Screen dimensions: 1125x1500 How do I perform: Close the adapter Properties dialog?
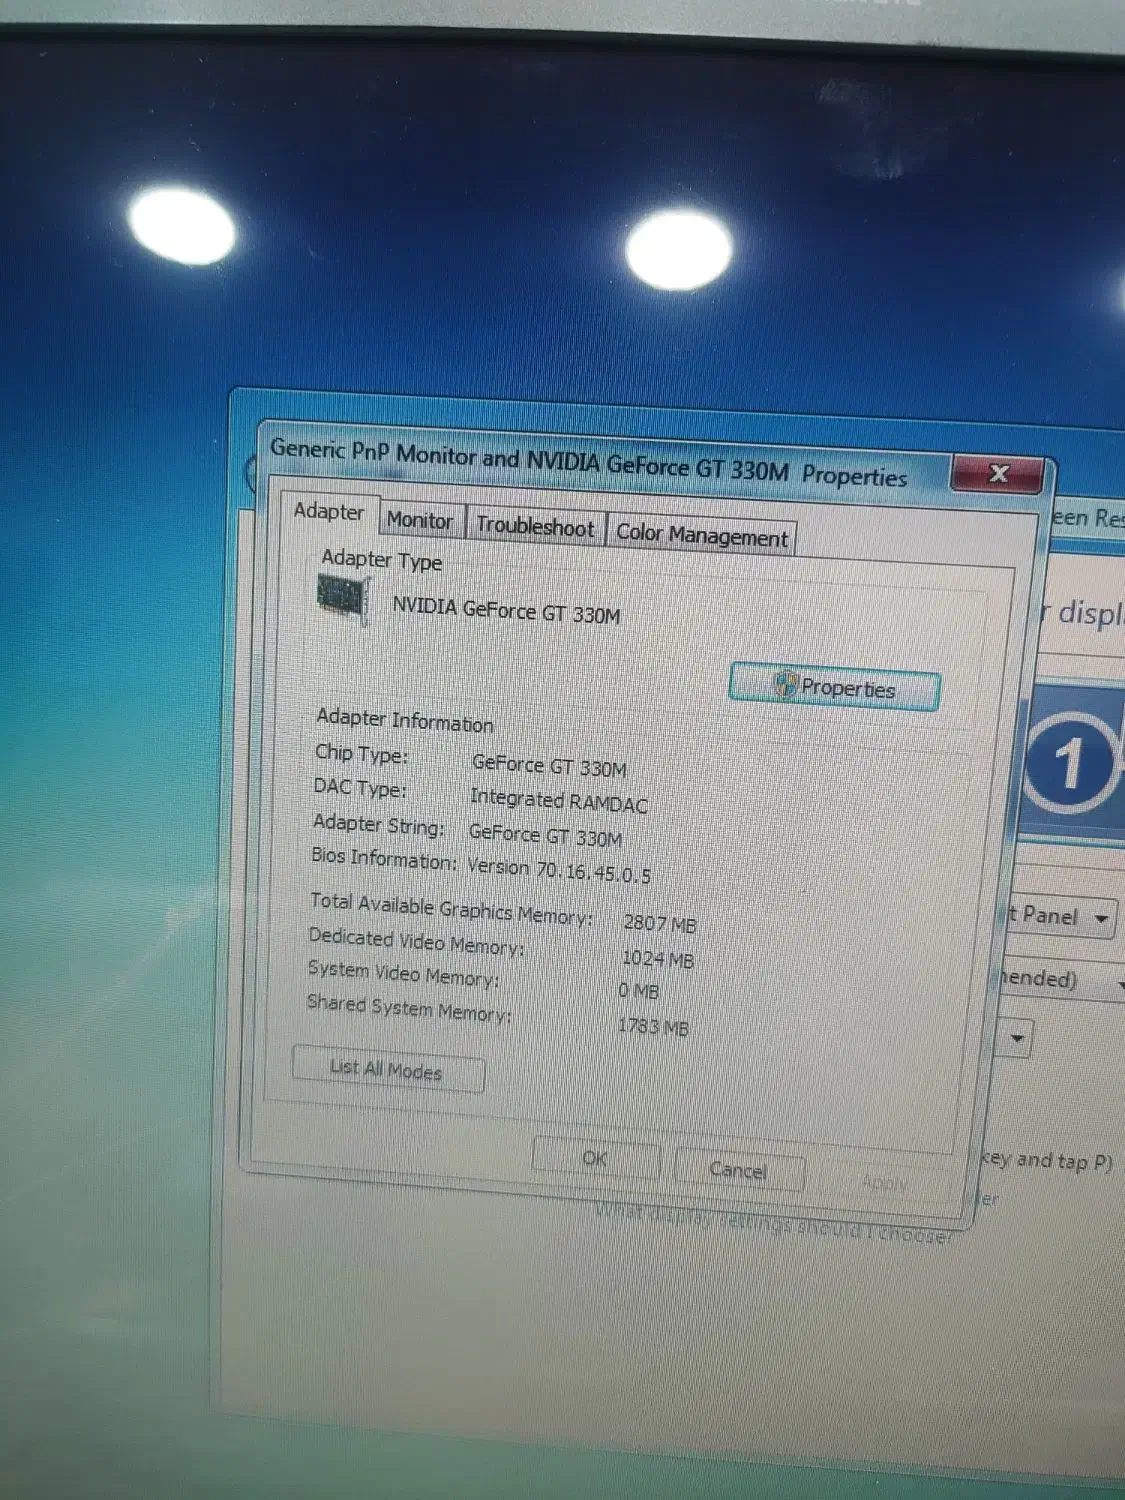[x=998, y=474]
